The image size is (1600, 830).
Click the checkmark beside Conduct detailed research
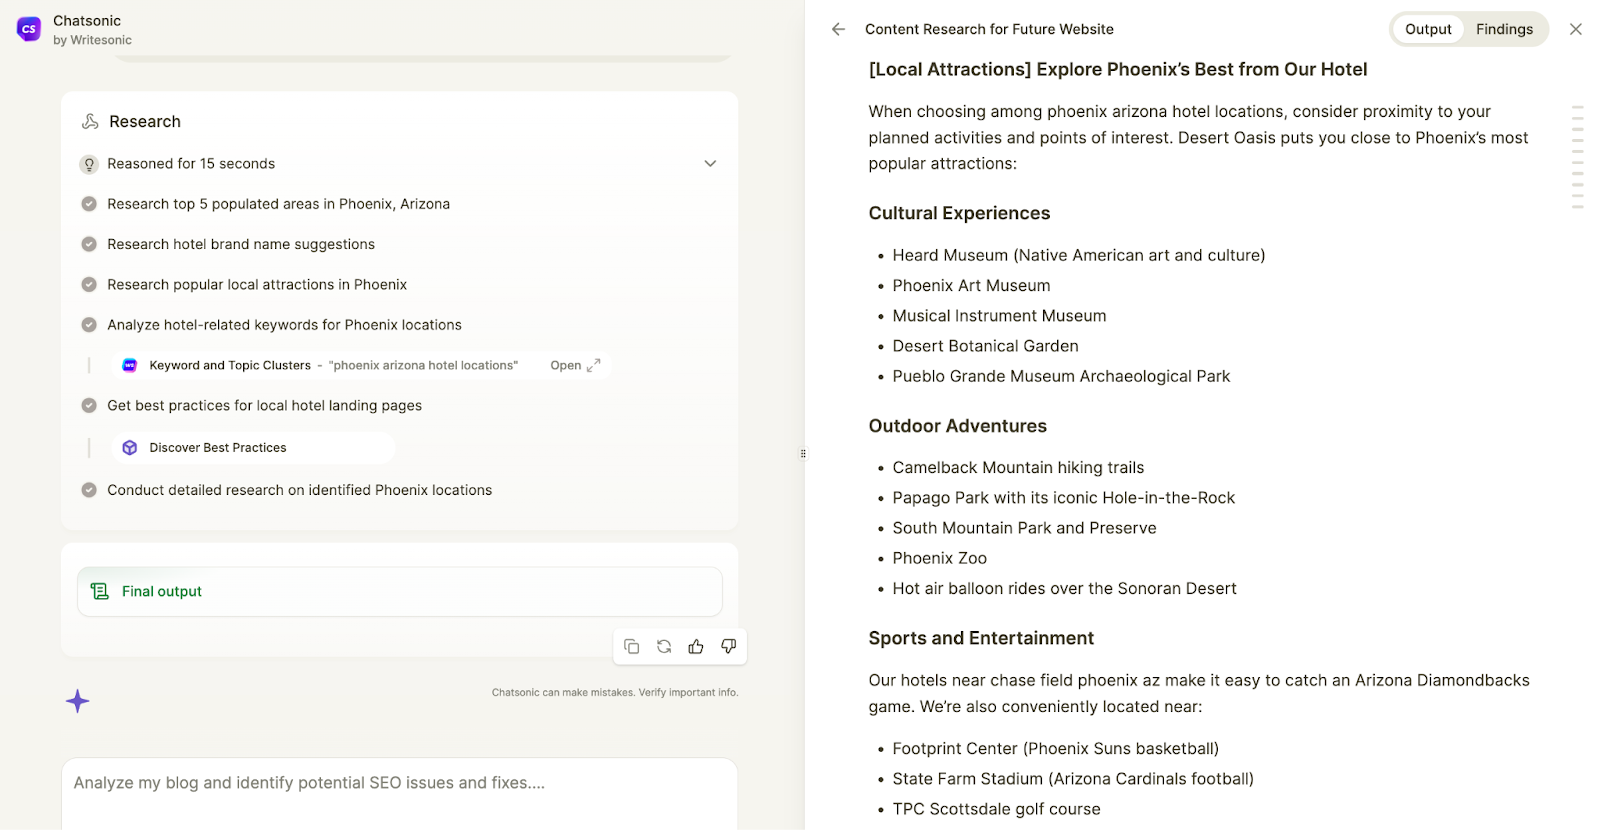click(x=89, y=490)
